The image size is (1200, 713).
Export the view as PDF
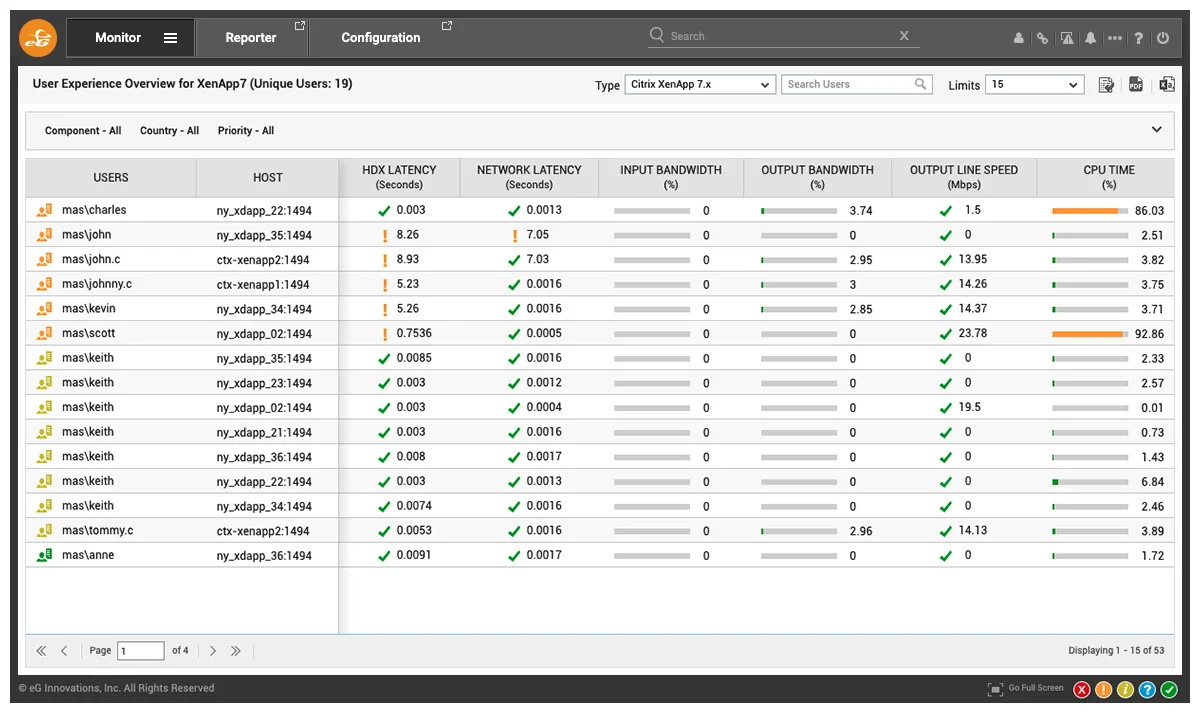1136,85
